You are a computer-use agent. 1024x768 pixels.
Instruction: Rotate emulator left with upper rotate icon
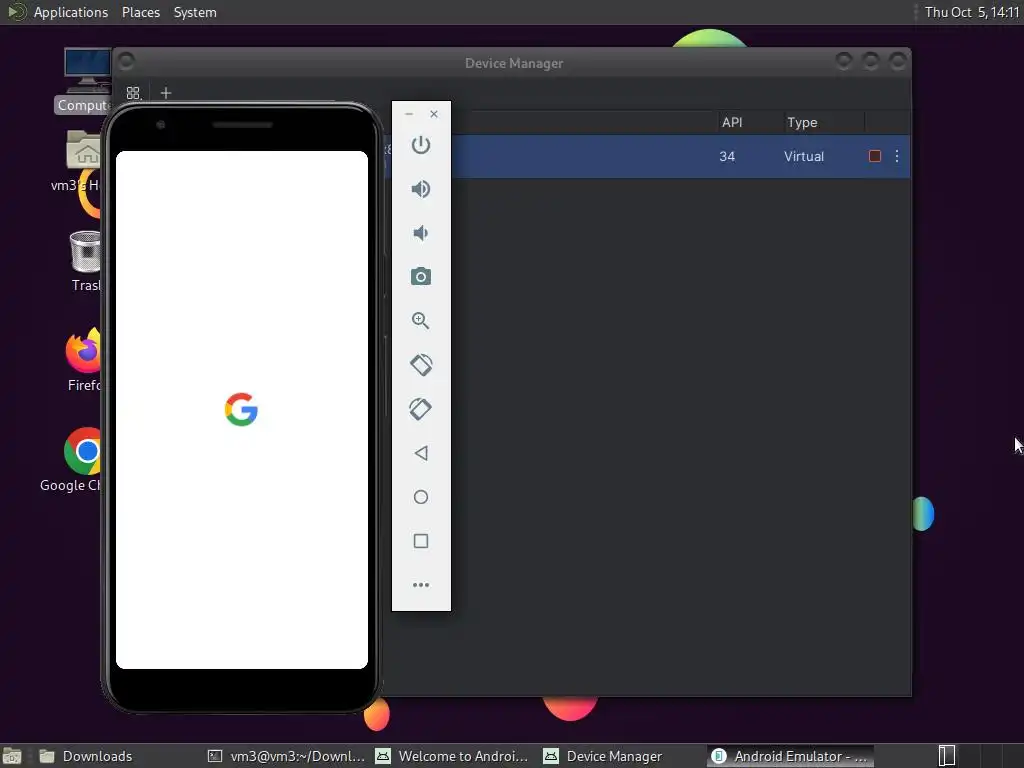point(421,364)
